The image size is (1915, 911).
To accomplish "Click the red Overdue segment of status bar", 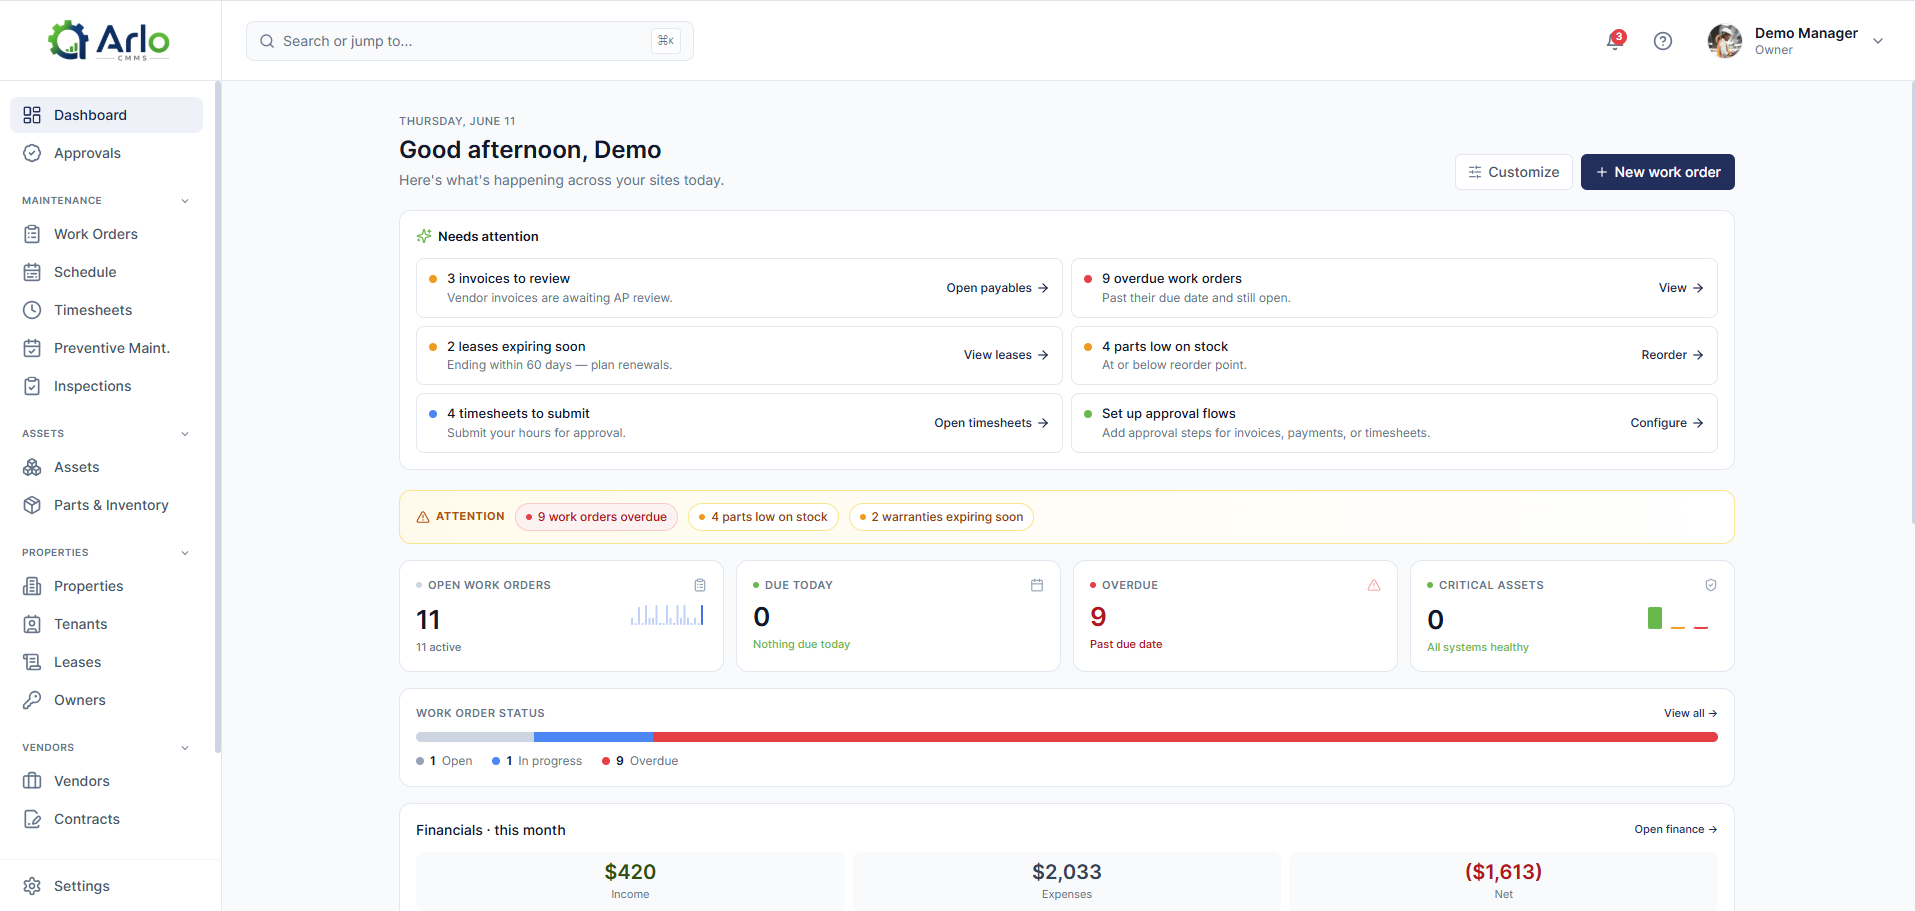I will point(1185,737).
